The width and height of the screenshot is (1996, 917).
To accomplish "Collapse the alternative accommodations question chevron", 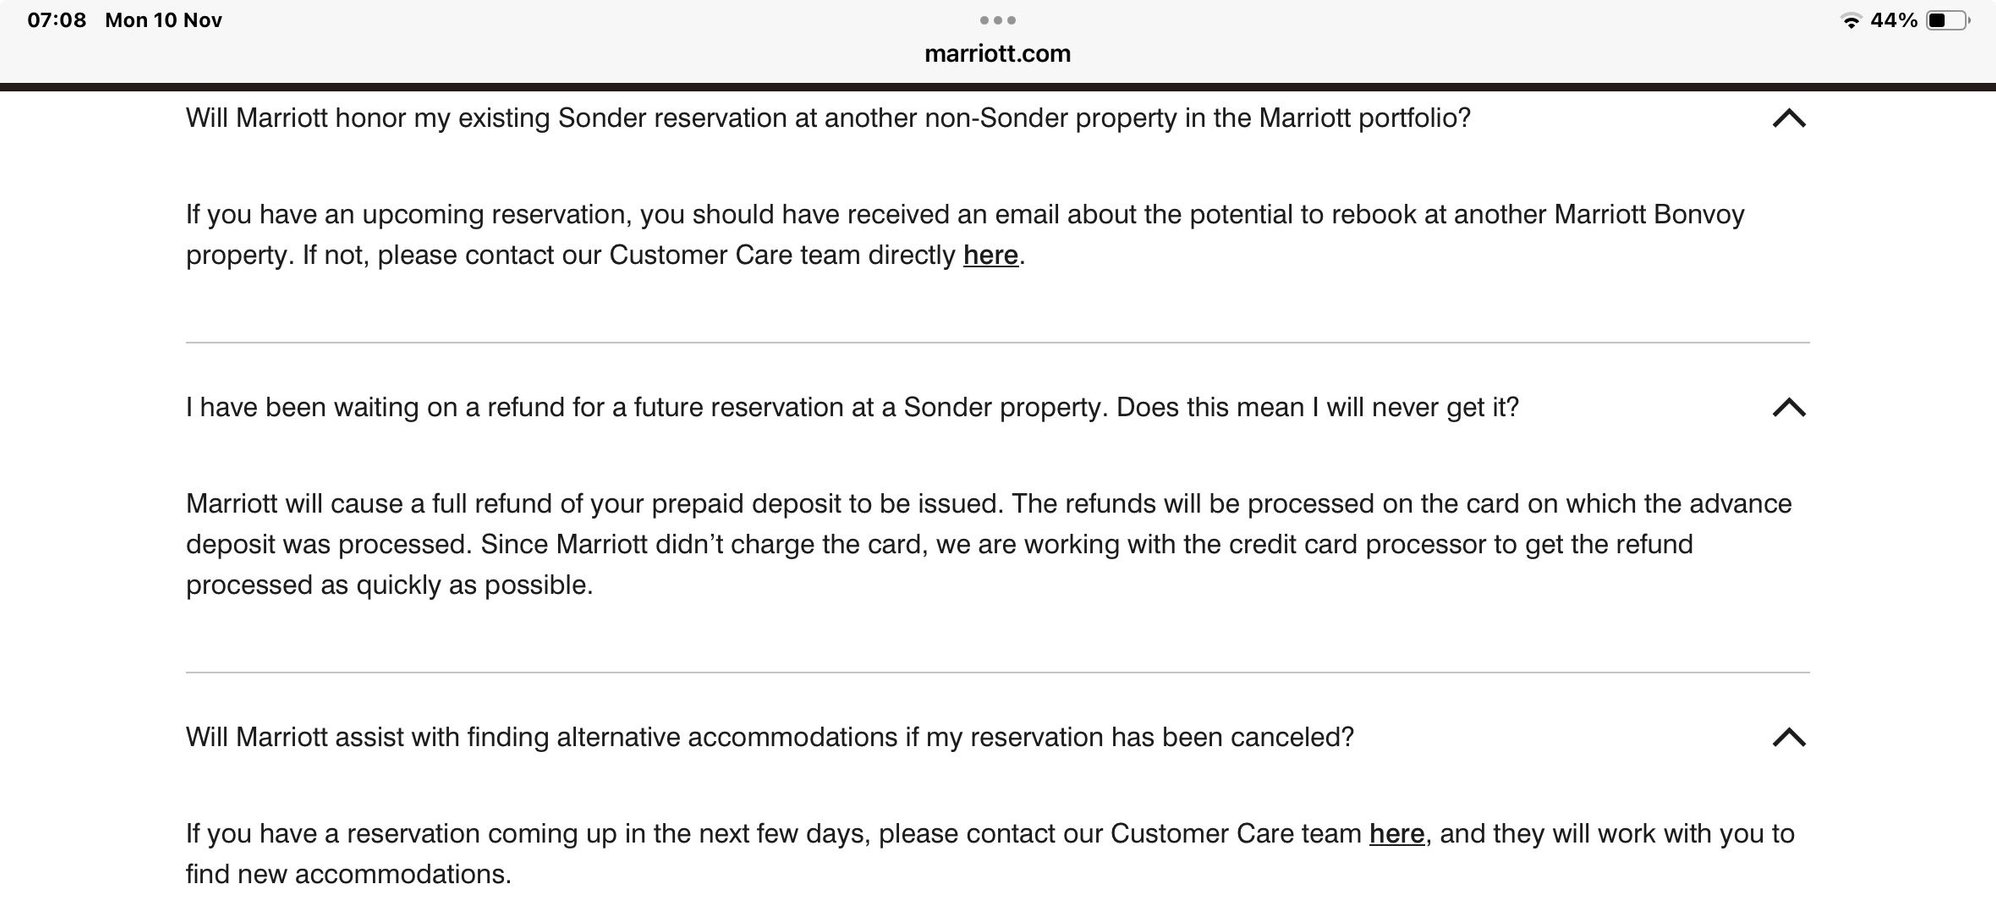I will 1788,738.
